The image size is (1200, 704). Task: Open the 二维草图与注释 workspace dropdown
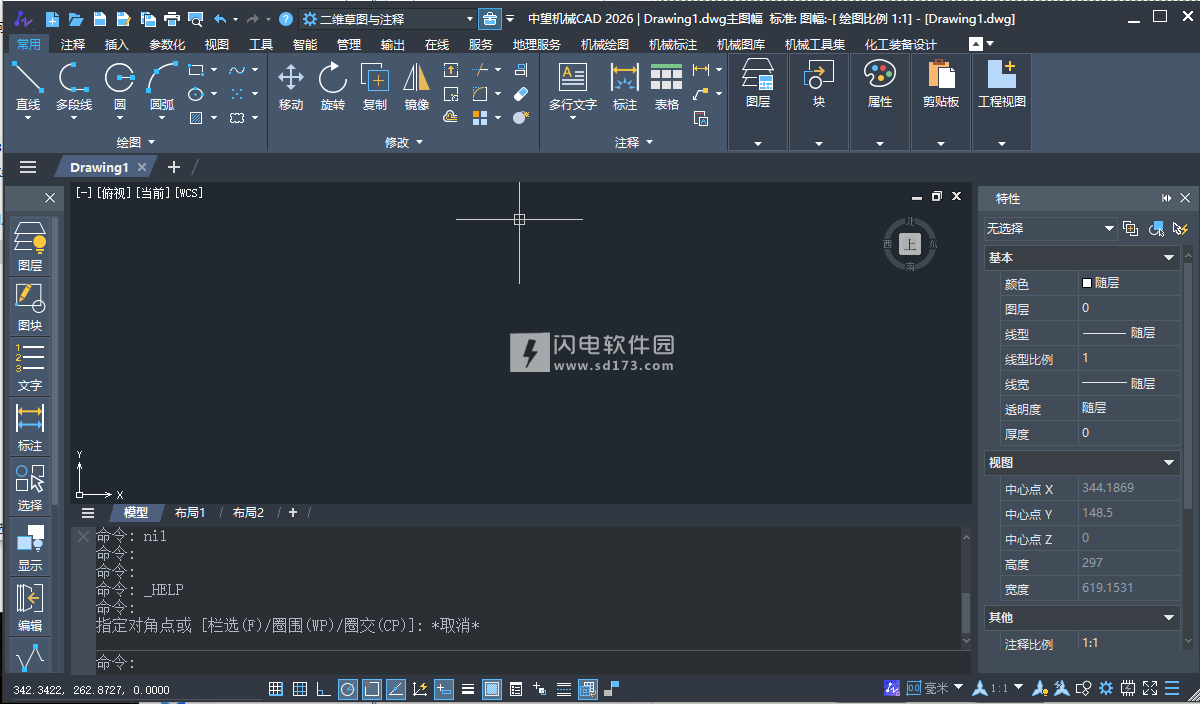388,19
